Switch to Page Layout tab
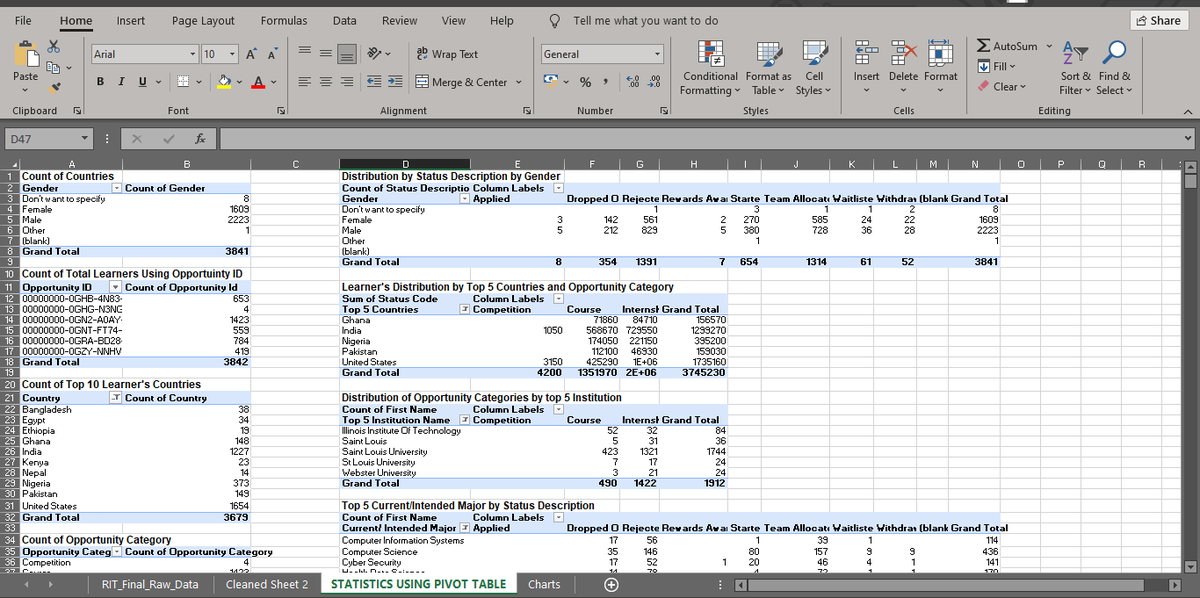The height and width of the screenshot is (598, 1200). point(203,20)
